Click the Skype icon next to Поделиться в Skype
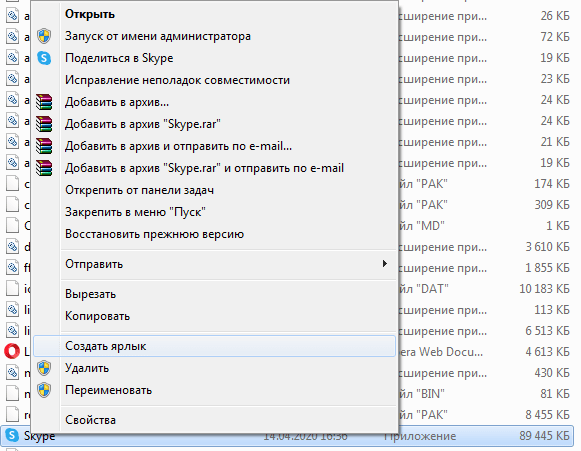This screenshot has width=581, height=451. (44, 58)
